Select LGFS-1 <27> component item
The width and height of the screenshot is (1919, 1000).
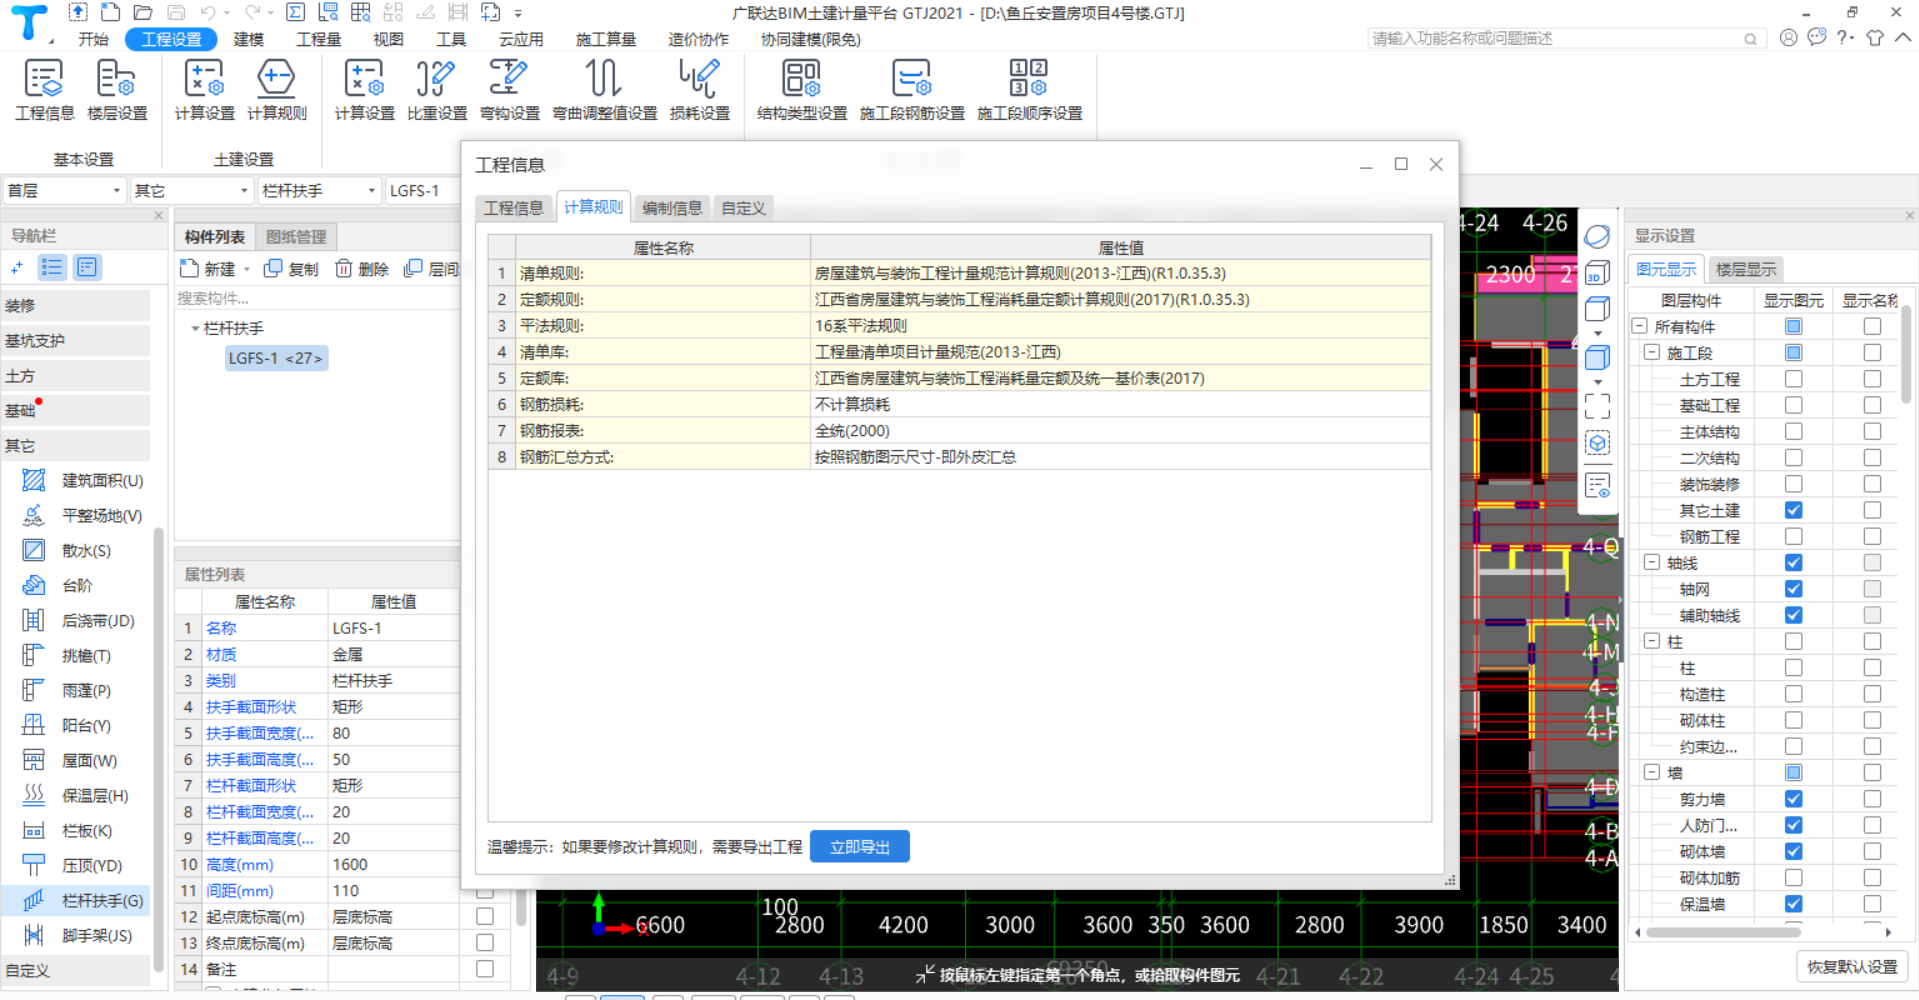coord(276,358)
